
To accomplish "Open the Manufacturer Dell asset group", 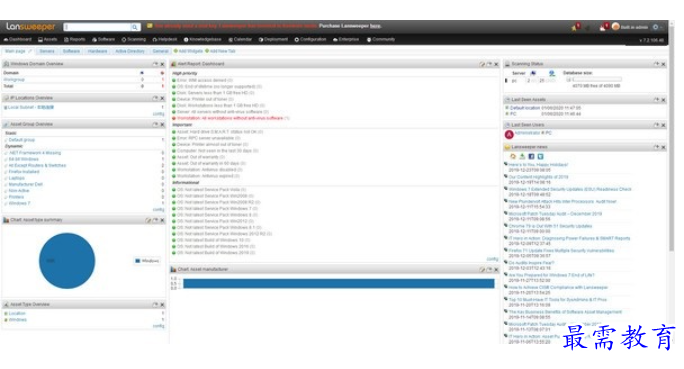I will tap(26, 184).
